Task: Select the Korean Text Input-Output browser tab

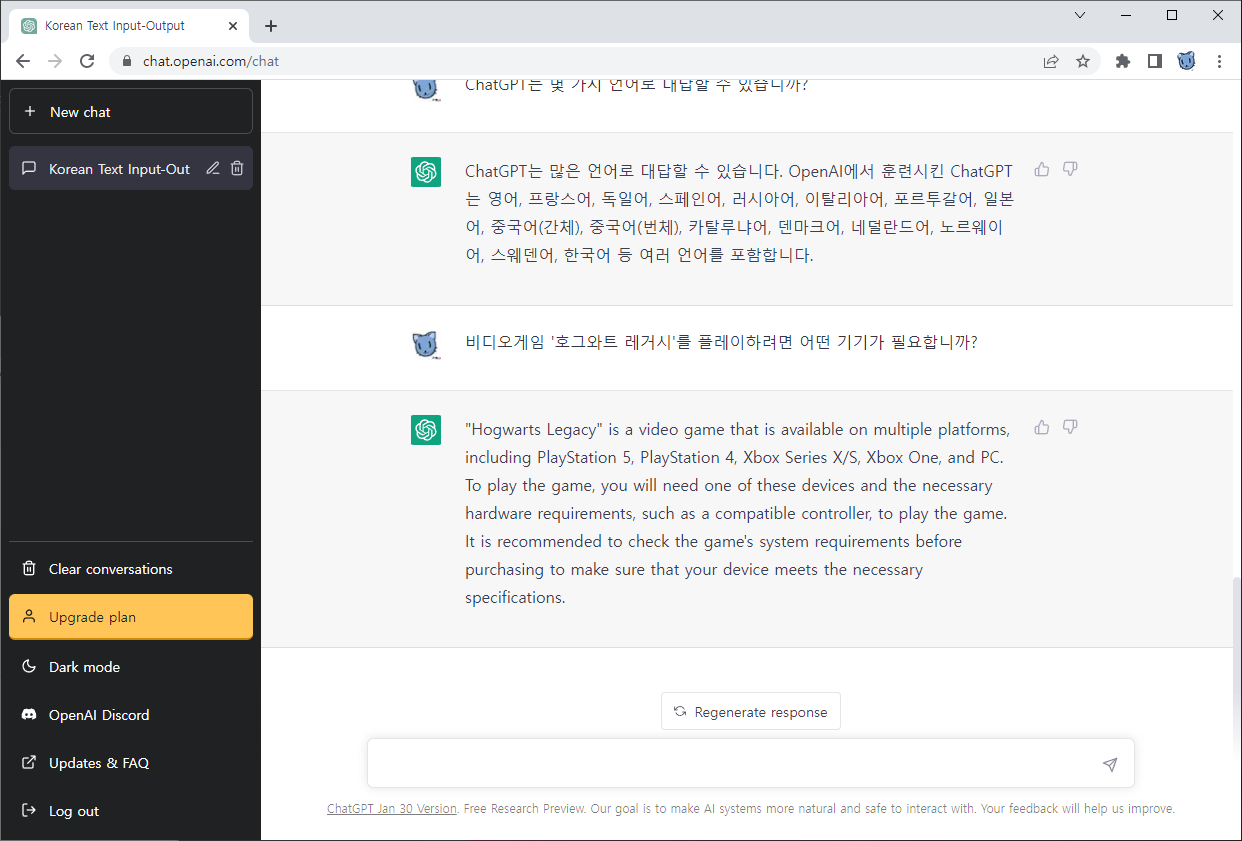Action: [131, 26]
